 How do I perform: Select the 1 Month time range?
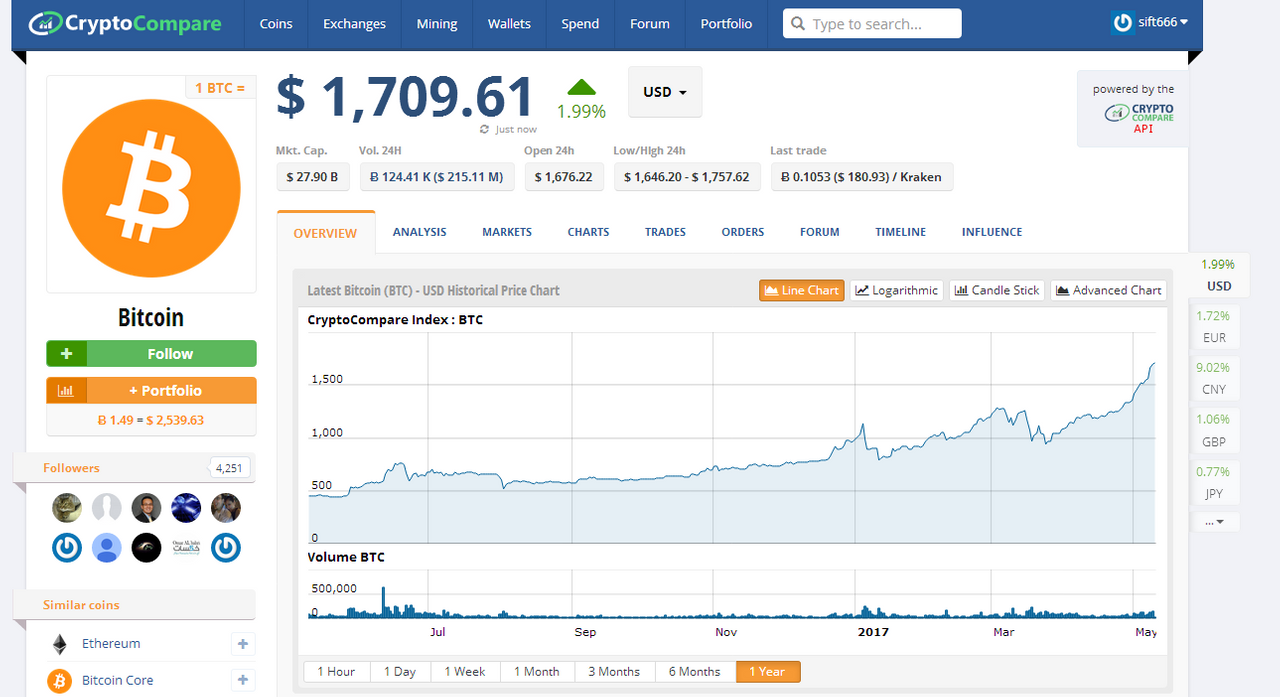(x=537, y=672)
